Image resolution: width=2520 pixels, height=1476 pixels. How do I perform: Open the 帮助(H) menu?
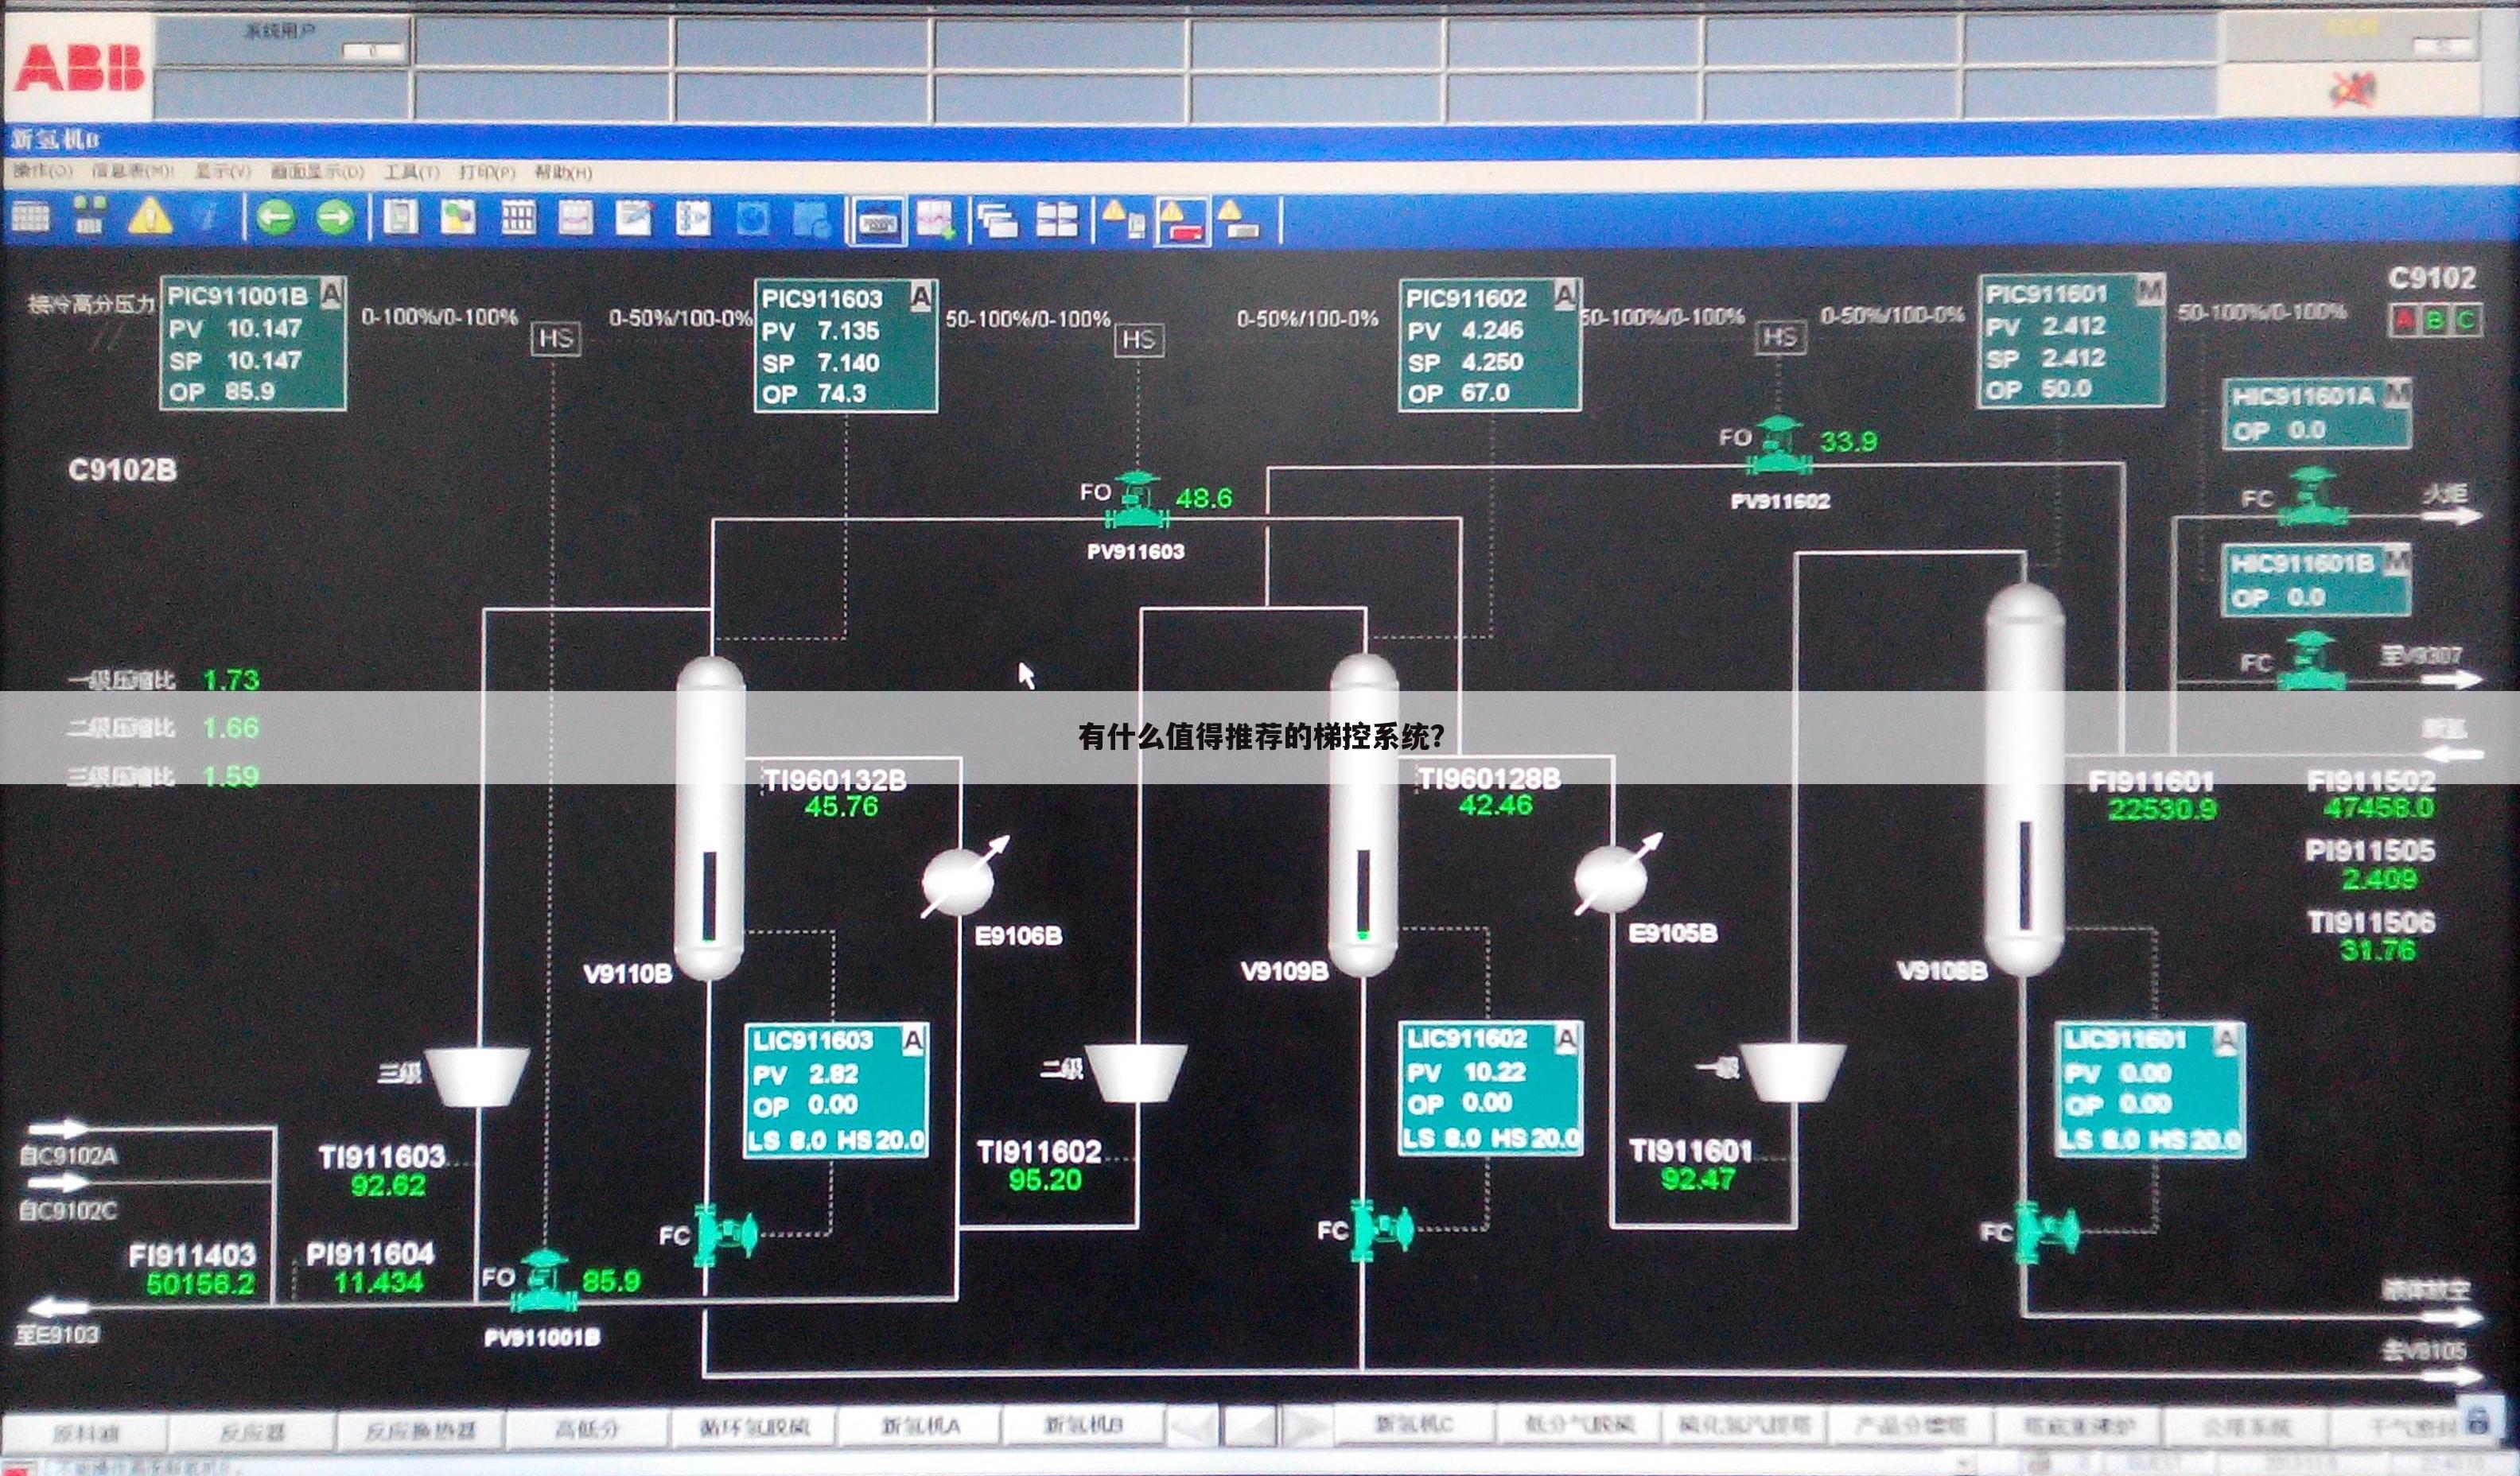pos(563,172)
